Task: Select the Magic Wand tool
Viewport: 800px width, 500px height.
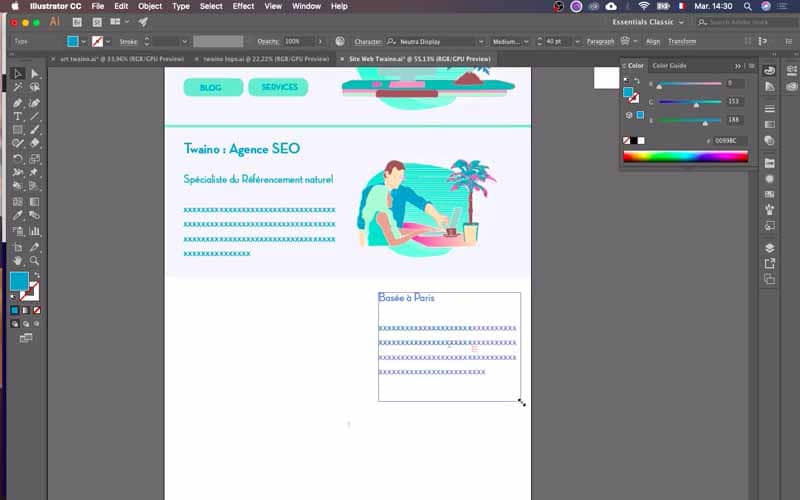Action: (x=17, y=87)
